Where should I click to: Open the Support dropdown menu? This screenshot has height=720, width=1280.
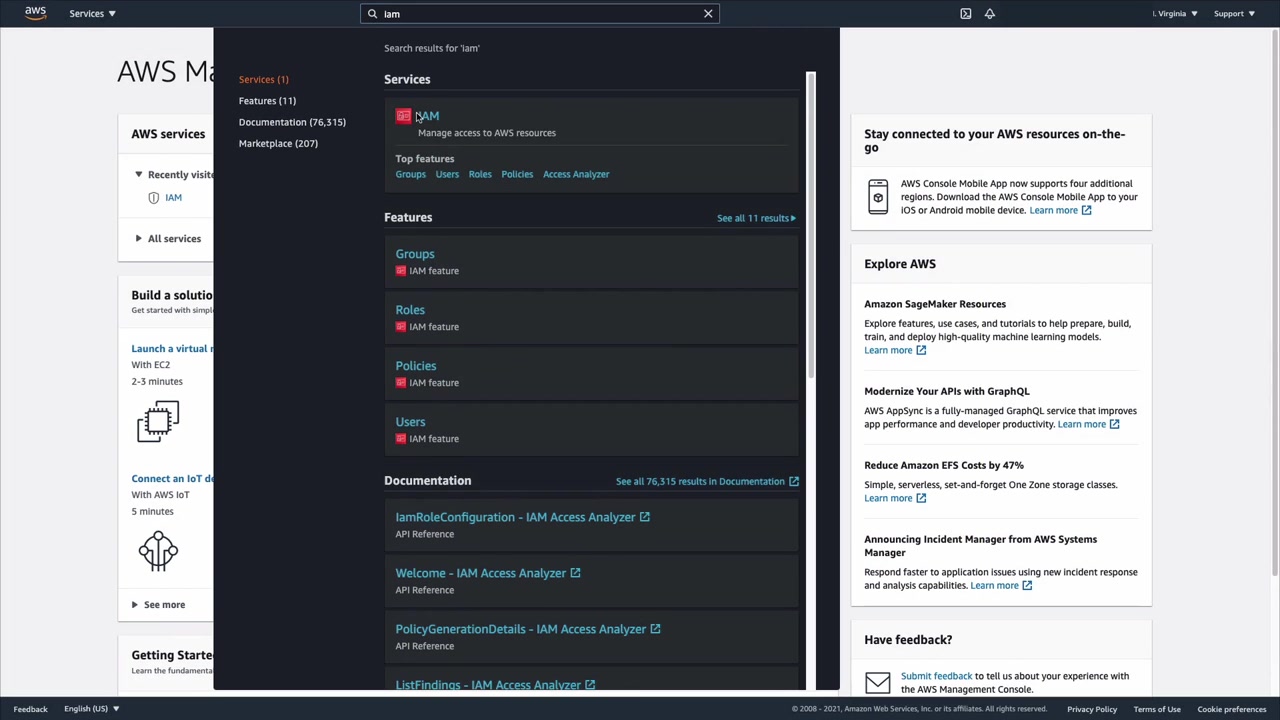(x=1232, y=14)
